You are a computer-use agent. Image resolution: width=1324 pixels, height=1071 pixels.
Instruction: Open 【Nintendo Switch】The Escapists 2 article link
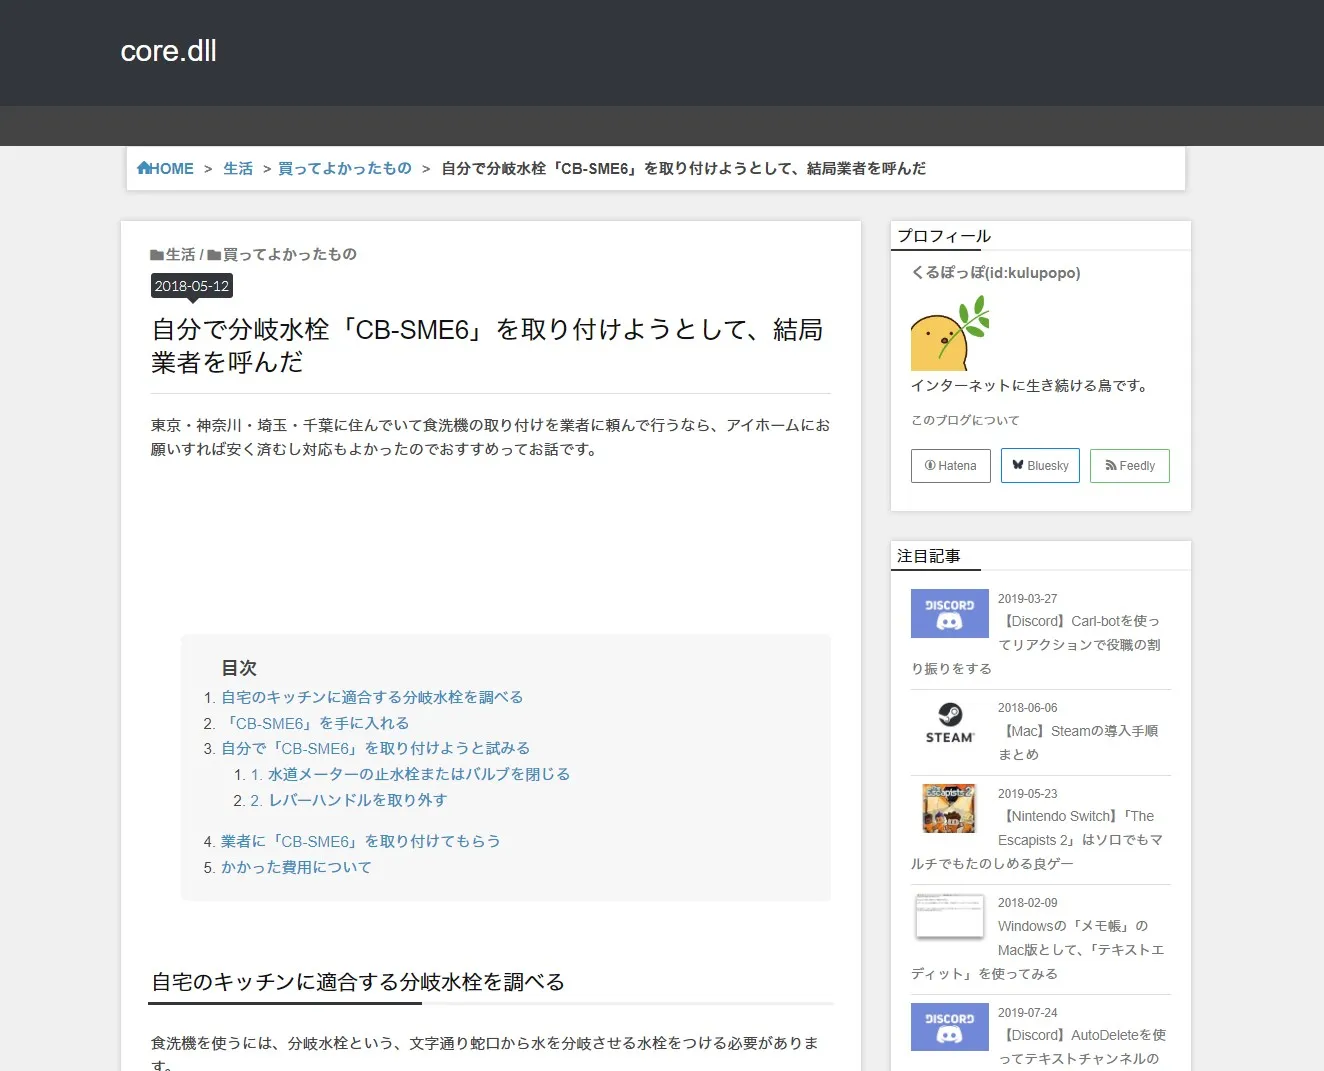(1037, 840)
